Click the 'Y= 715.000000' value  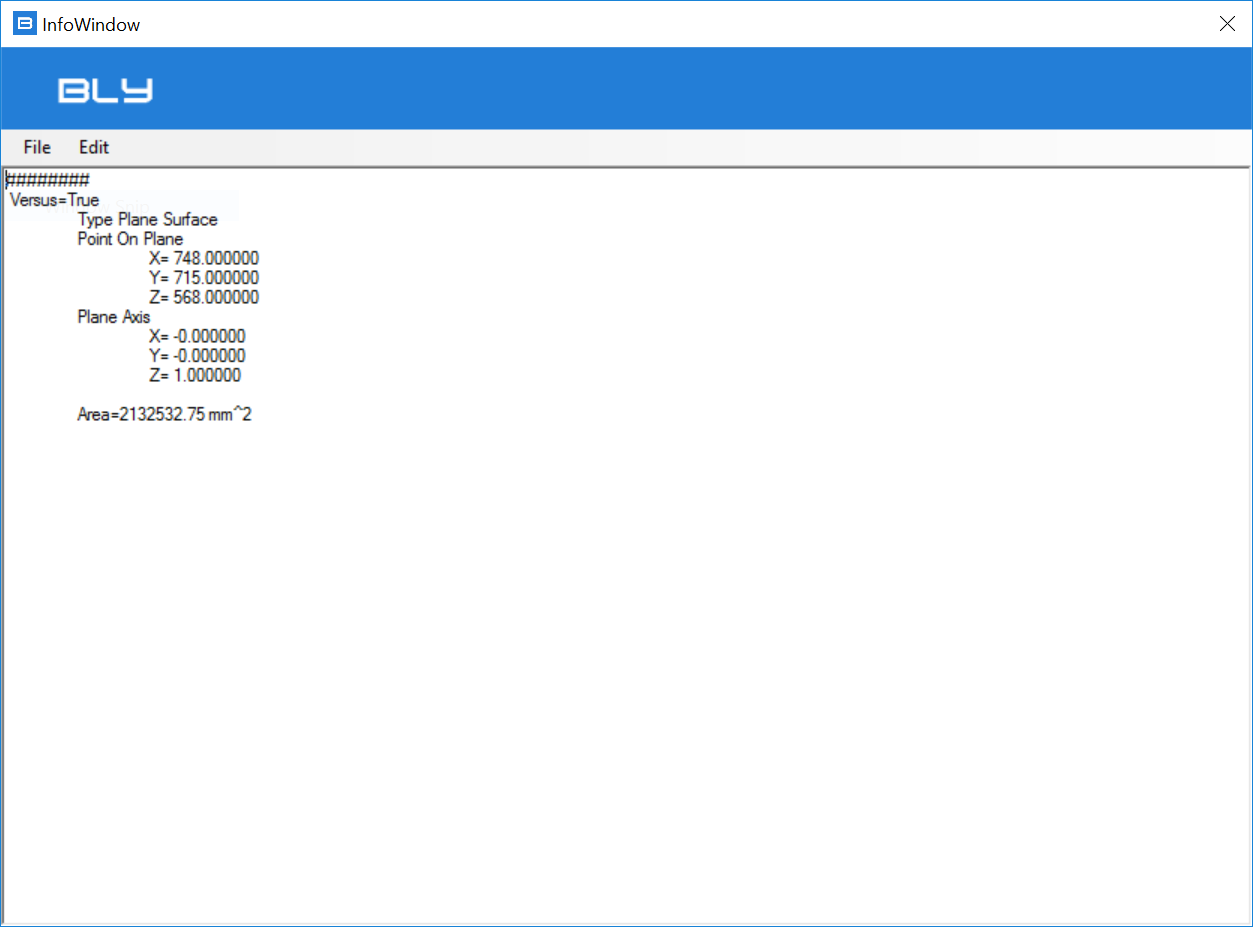click(204, 278)
